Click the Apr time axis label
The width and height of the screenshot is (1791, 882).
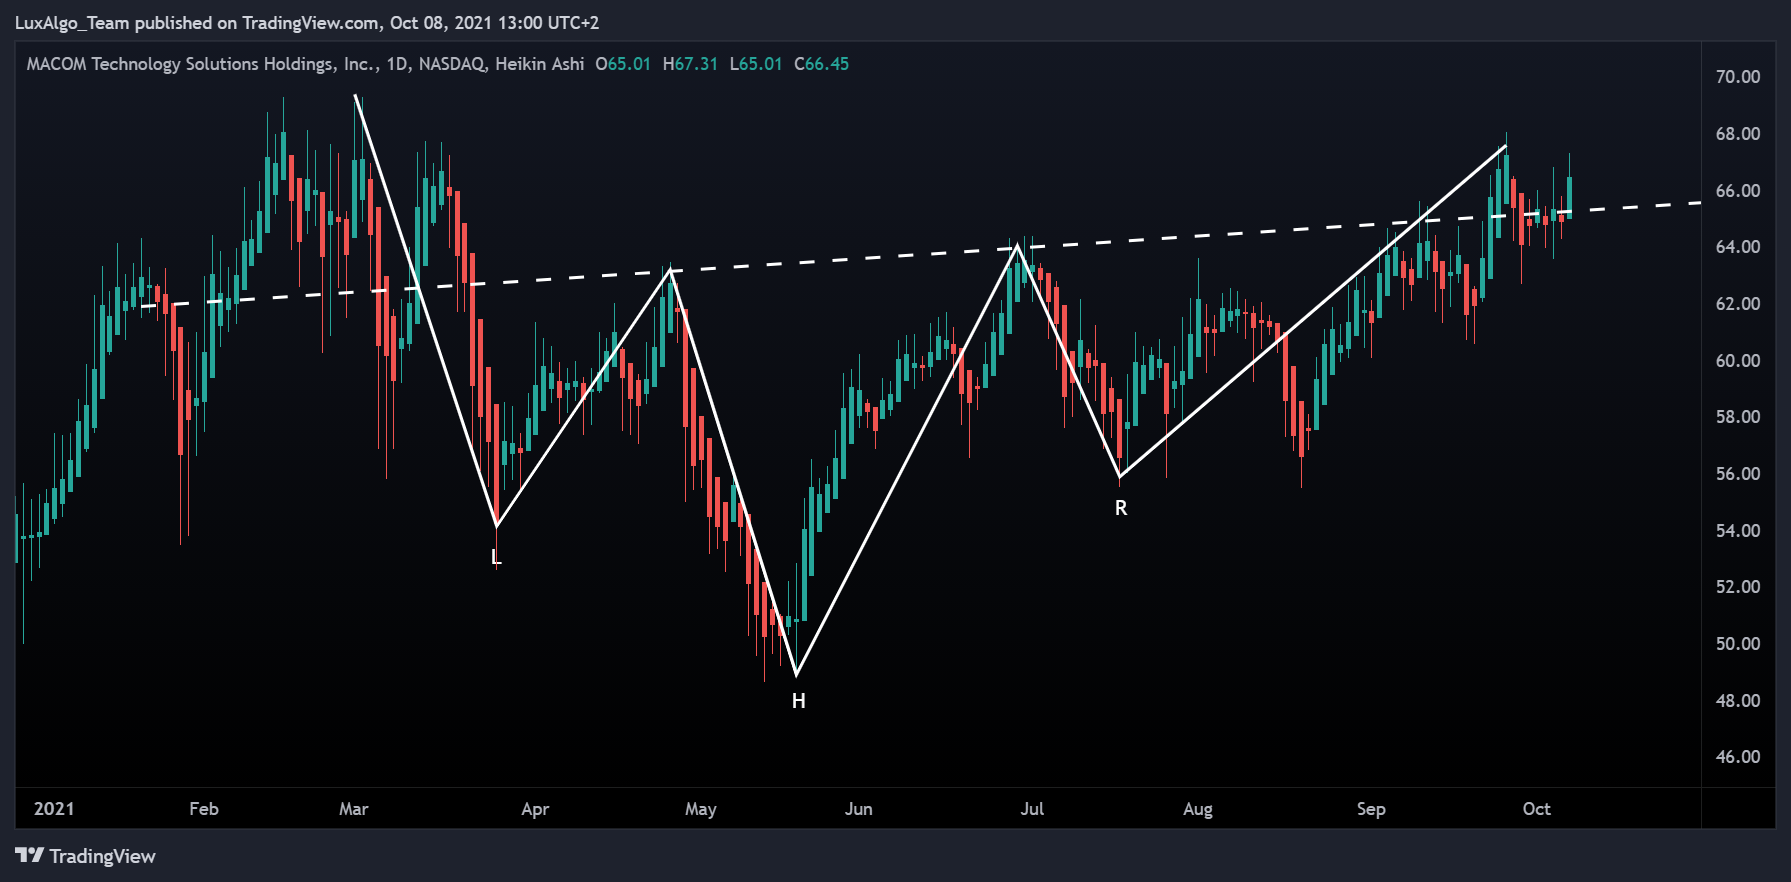coord(535,809)
